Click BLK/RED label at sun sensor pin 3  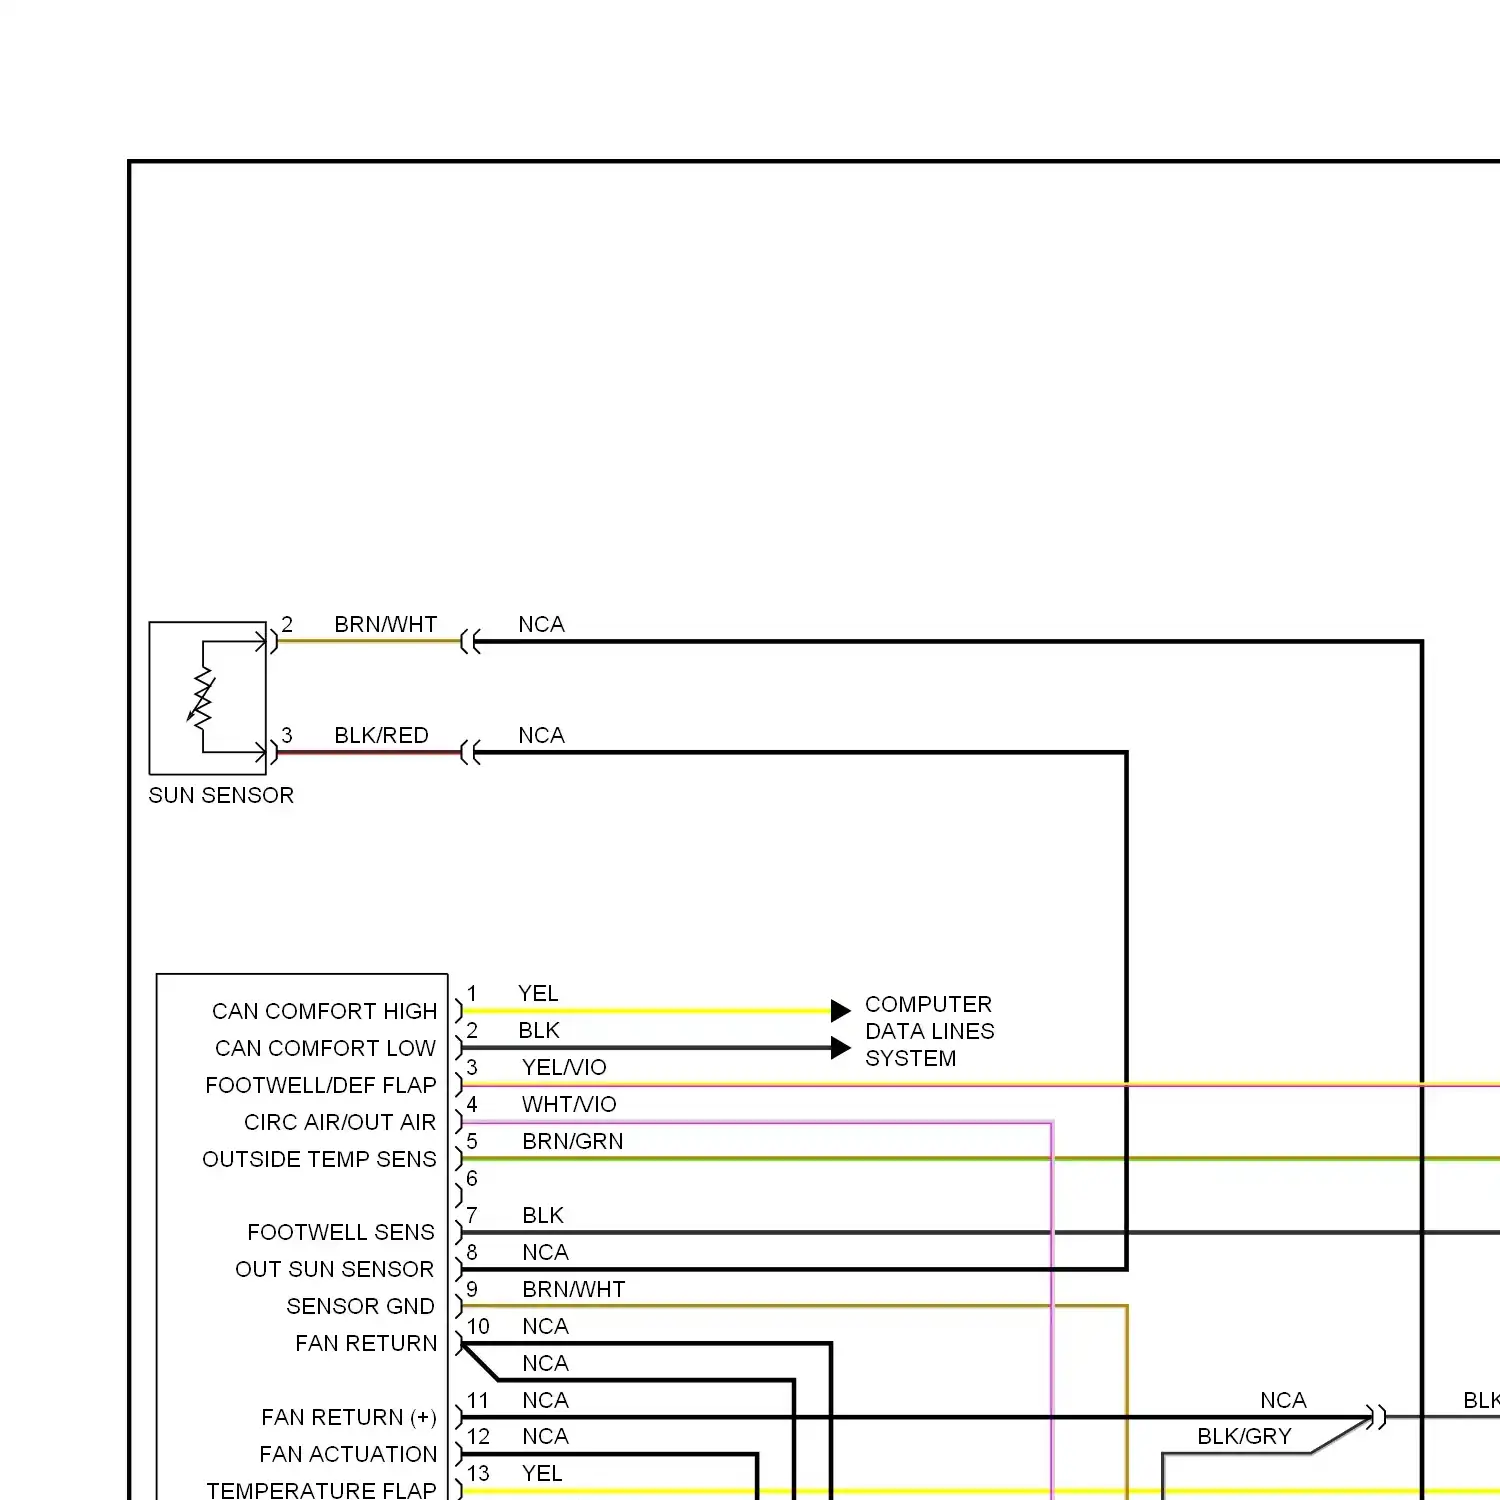[x=381, y=735]
